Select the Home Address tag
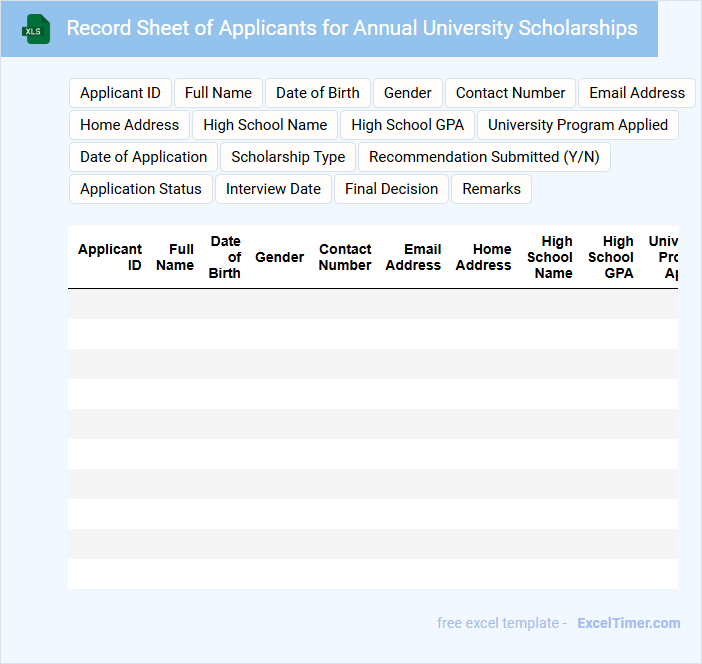702x664 pixels. 129,125
